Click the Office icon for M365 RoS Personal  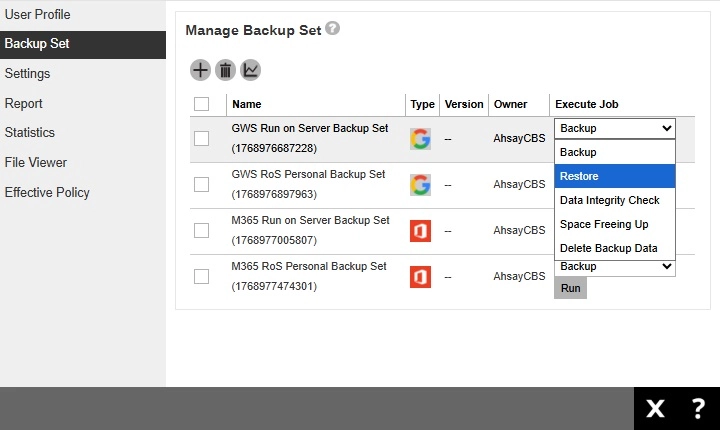tap(420, 277)
